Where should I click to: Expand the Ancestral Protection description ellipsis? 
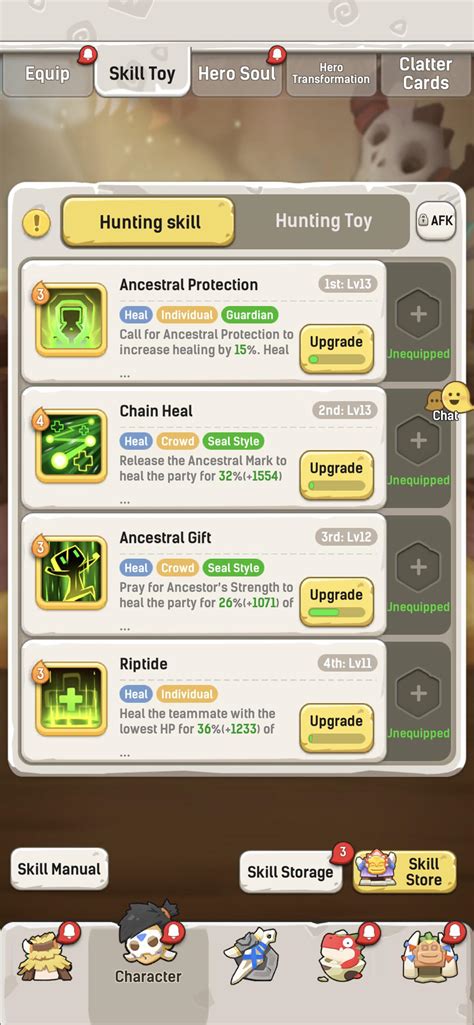pyautogui.click(x=124, y=376)
